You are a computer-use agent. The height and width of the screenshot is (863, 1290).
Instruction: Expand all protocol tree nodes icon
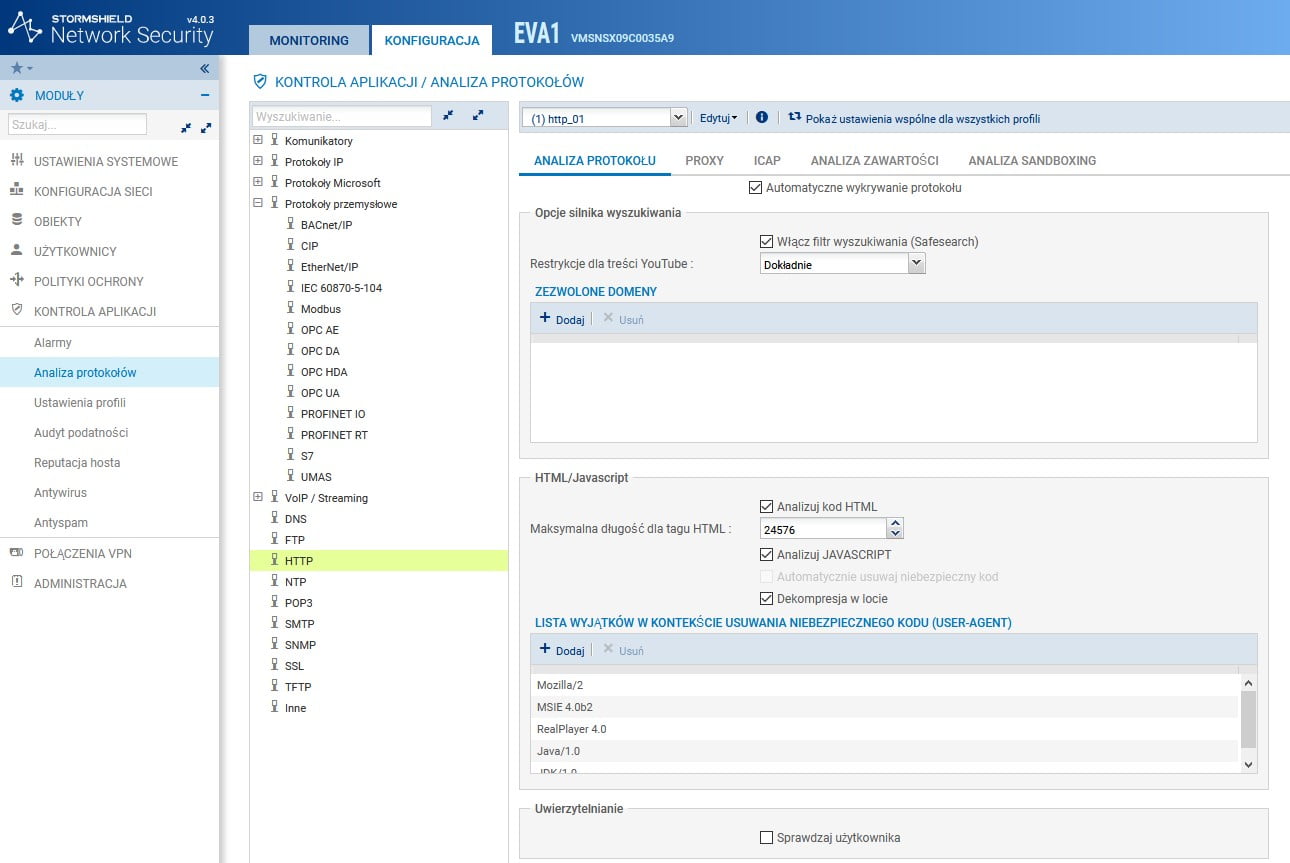(477, 117)
